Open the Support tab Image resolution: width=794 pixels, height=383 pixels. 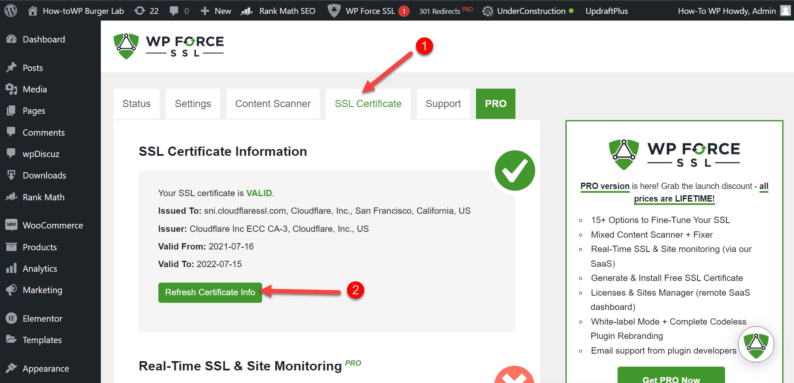click(x=443, y=104)
